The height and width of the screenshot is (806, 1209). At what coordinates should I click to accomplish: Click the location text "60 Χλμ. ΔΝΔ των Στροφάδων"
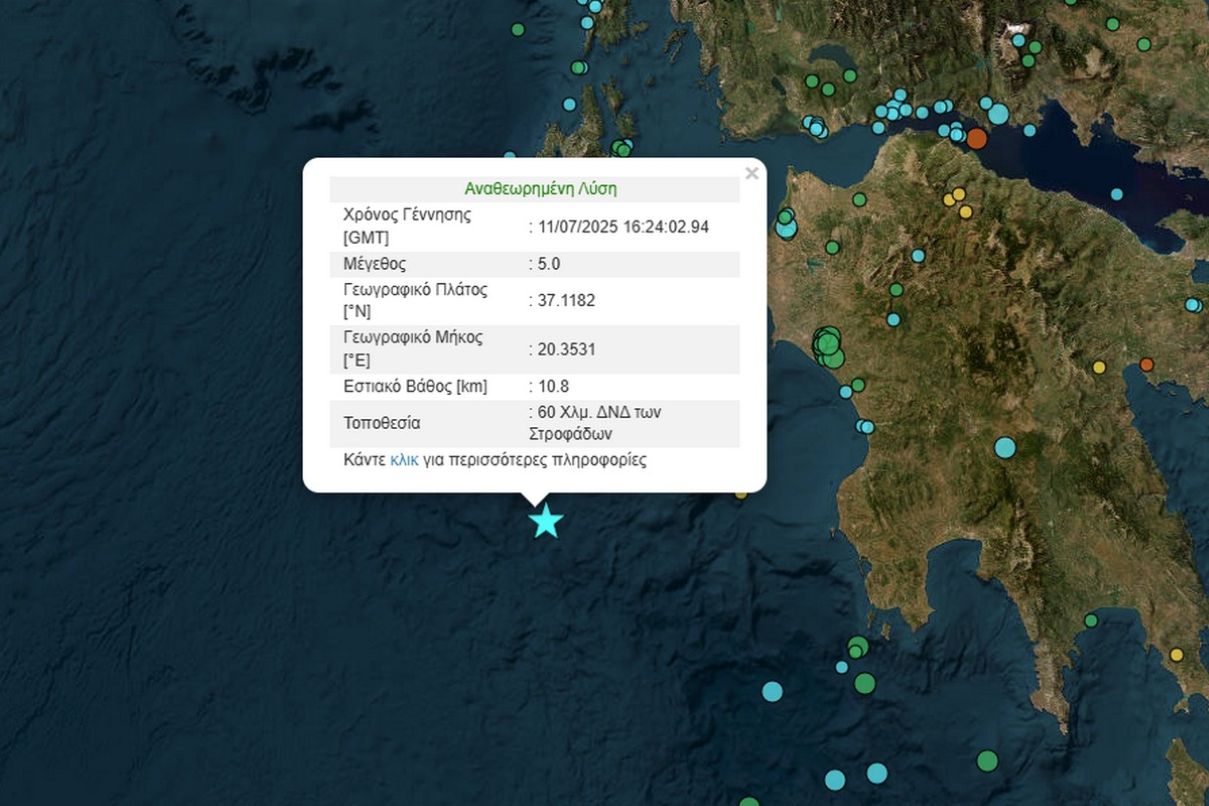coord(595,423)
